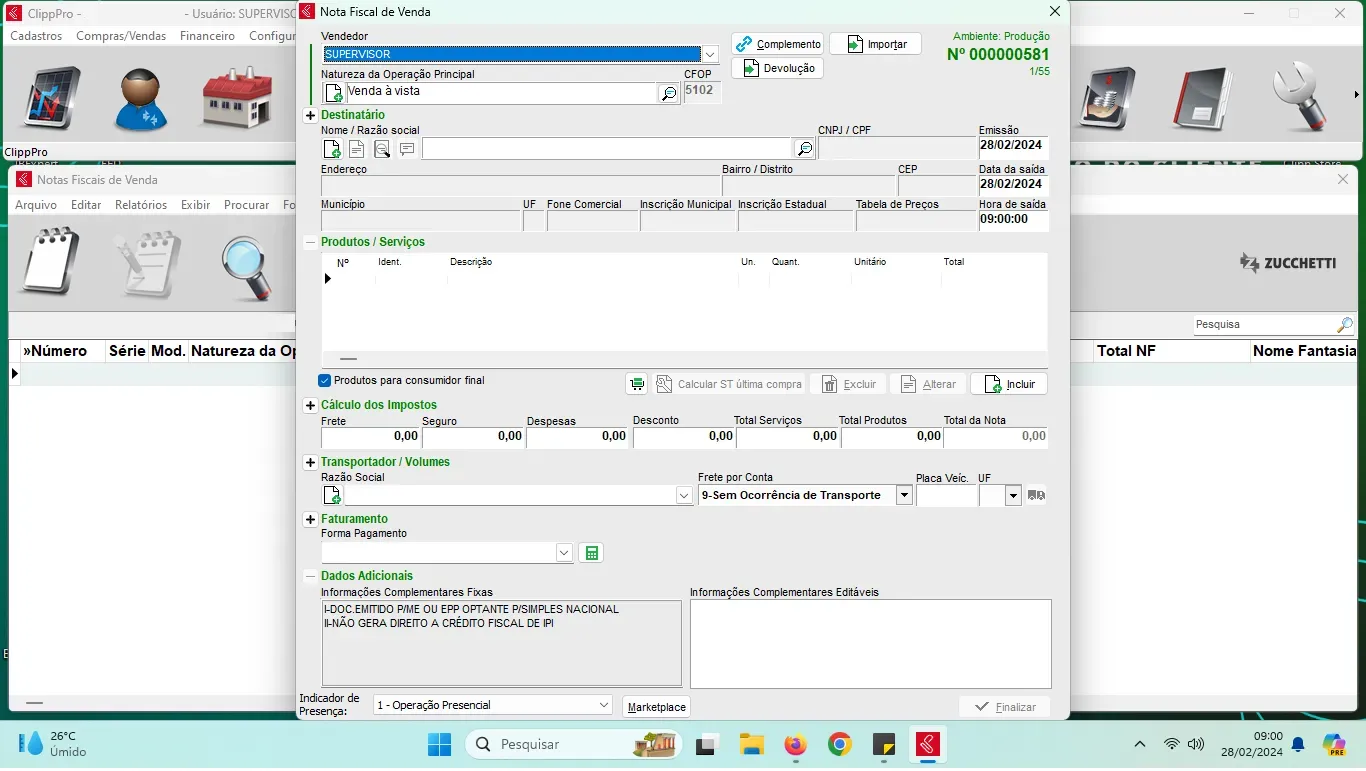Open the Indicador de Presença dropdown
1366x771 pixels.
coord(604,705)
